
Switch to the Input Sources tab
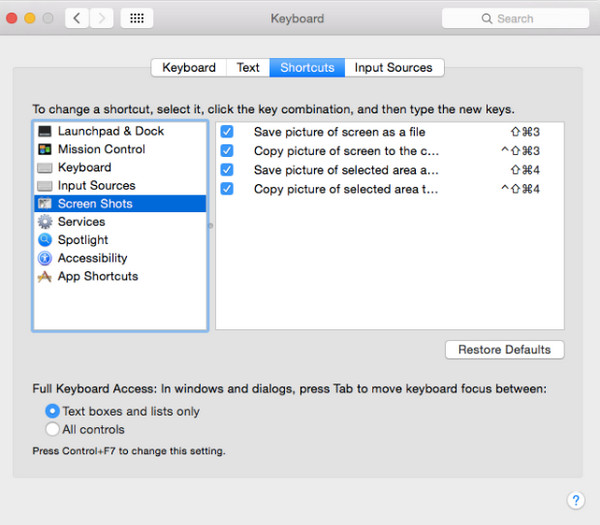[x=394, y=68]
